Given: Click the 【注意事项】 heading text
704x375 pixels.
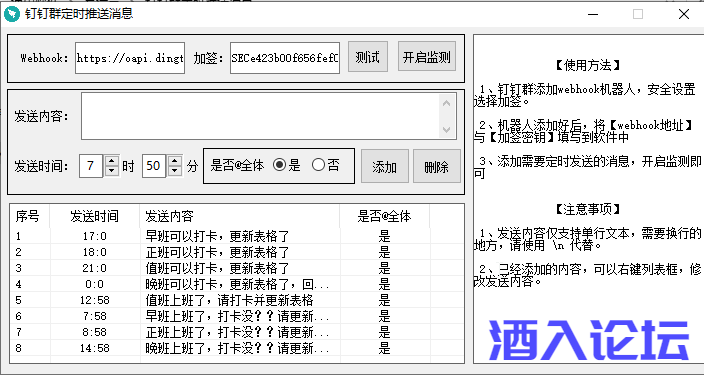Looking at the screenshot, I should click(588, 209).
